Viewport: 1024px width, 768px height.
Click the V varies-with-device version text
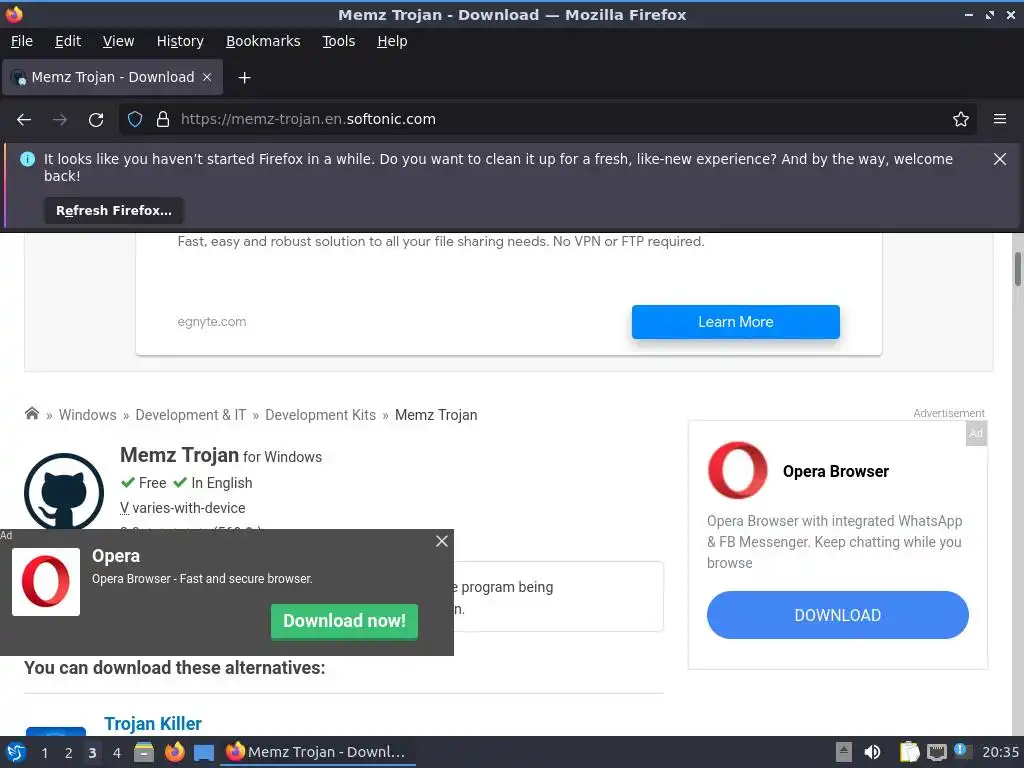[183, 508]
